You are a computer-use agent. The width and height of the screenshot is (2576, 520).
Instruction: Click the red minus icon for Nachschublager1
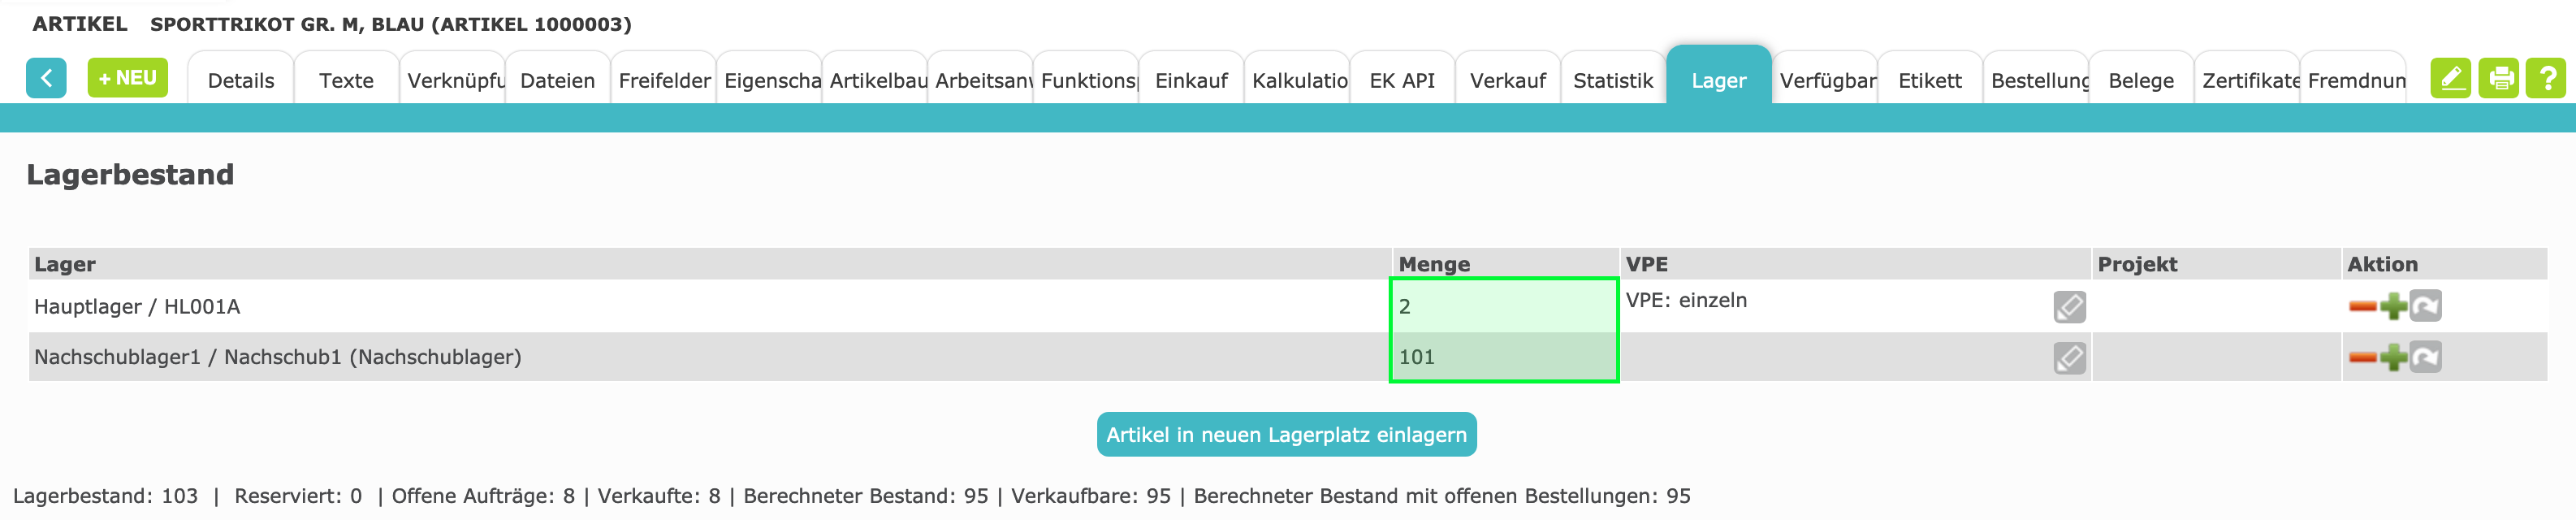2362,357
